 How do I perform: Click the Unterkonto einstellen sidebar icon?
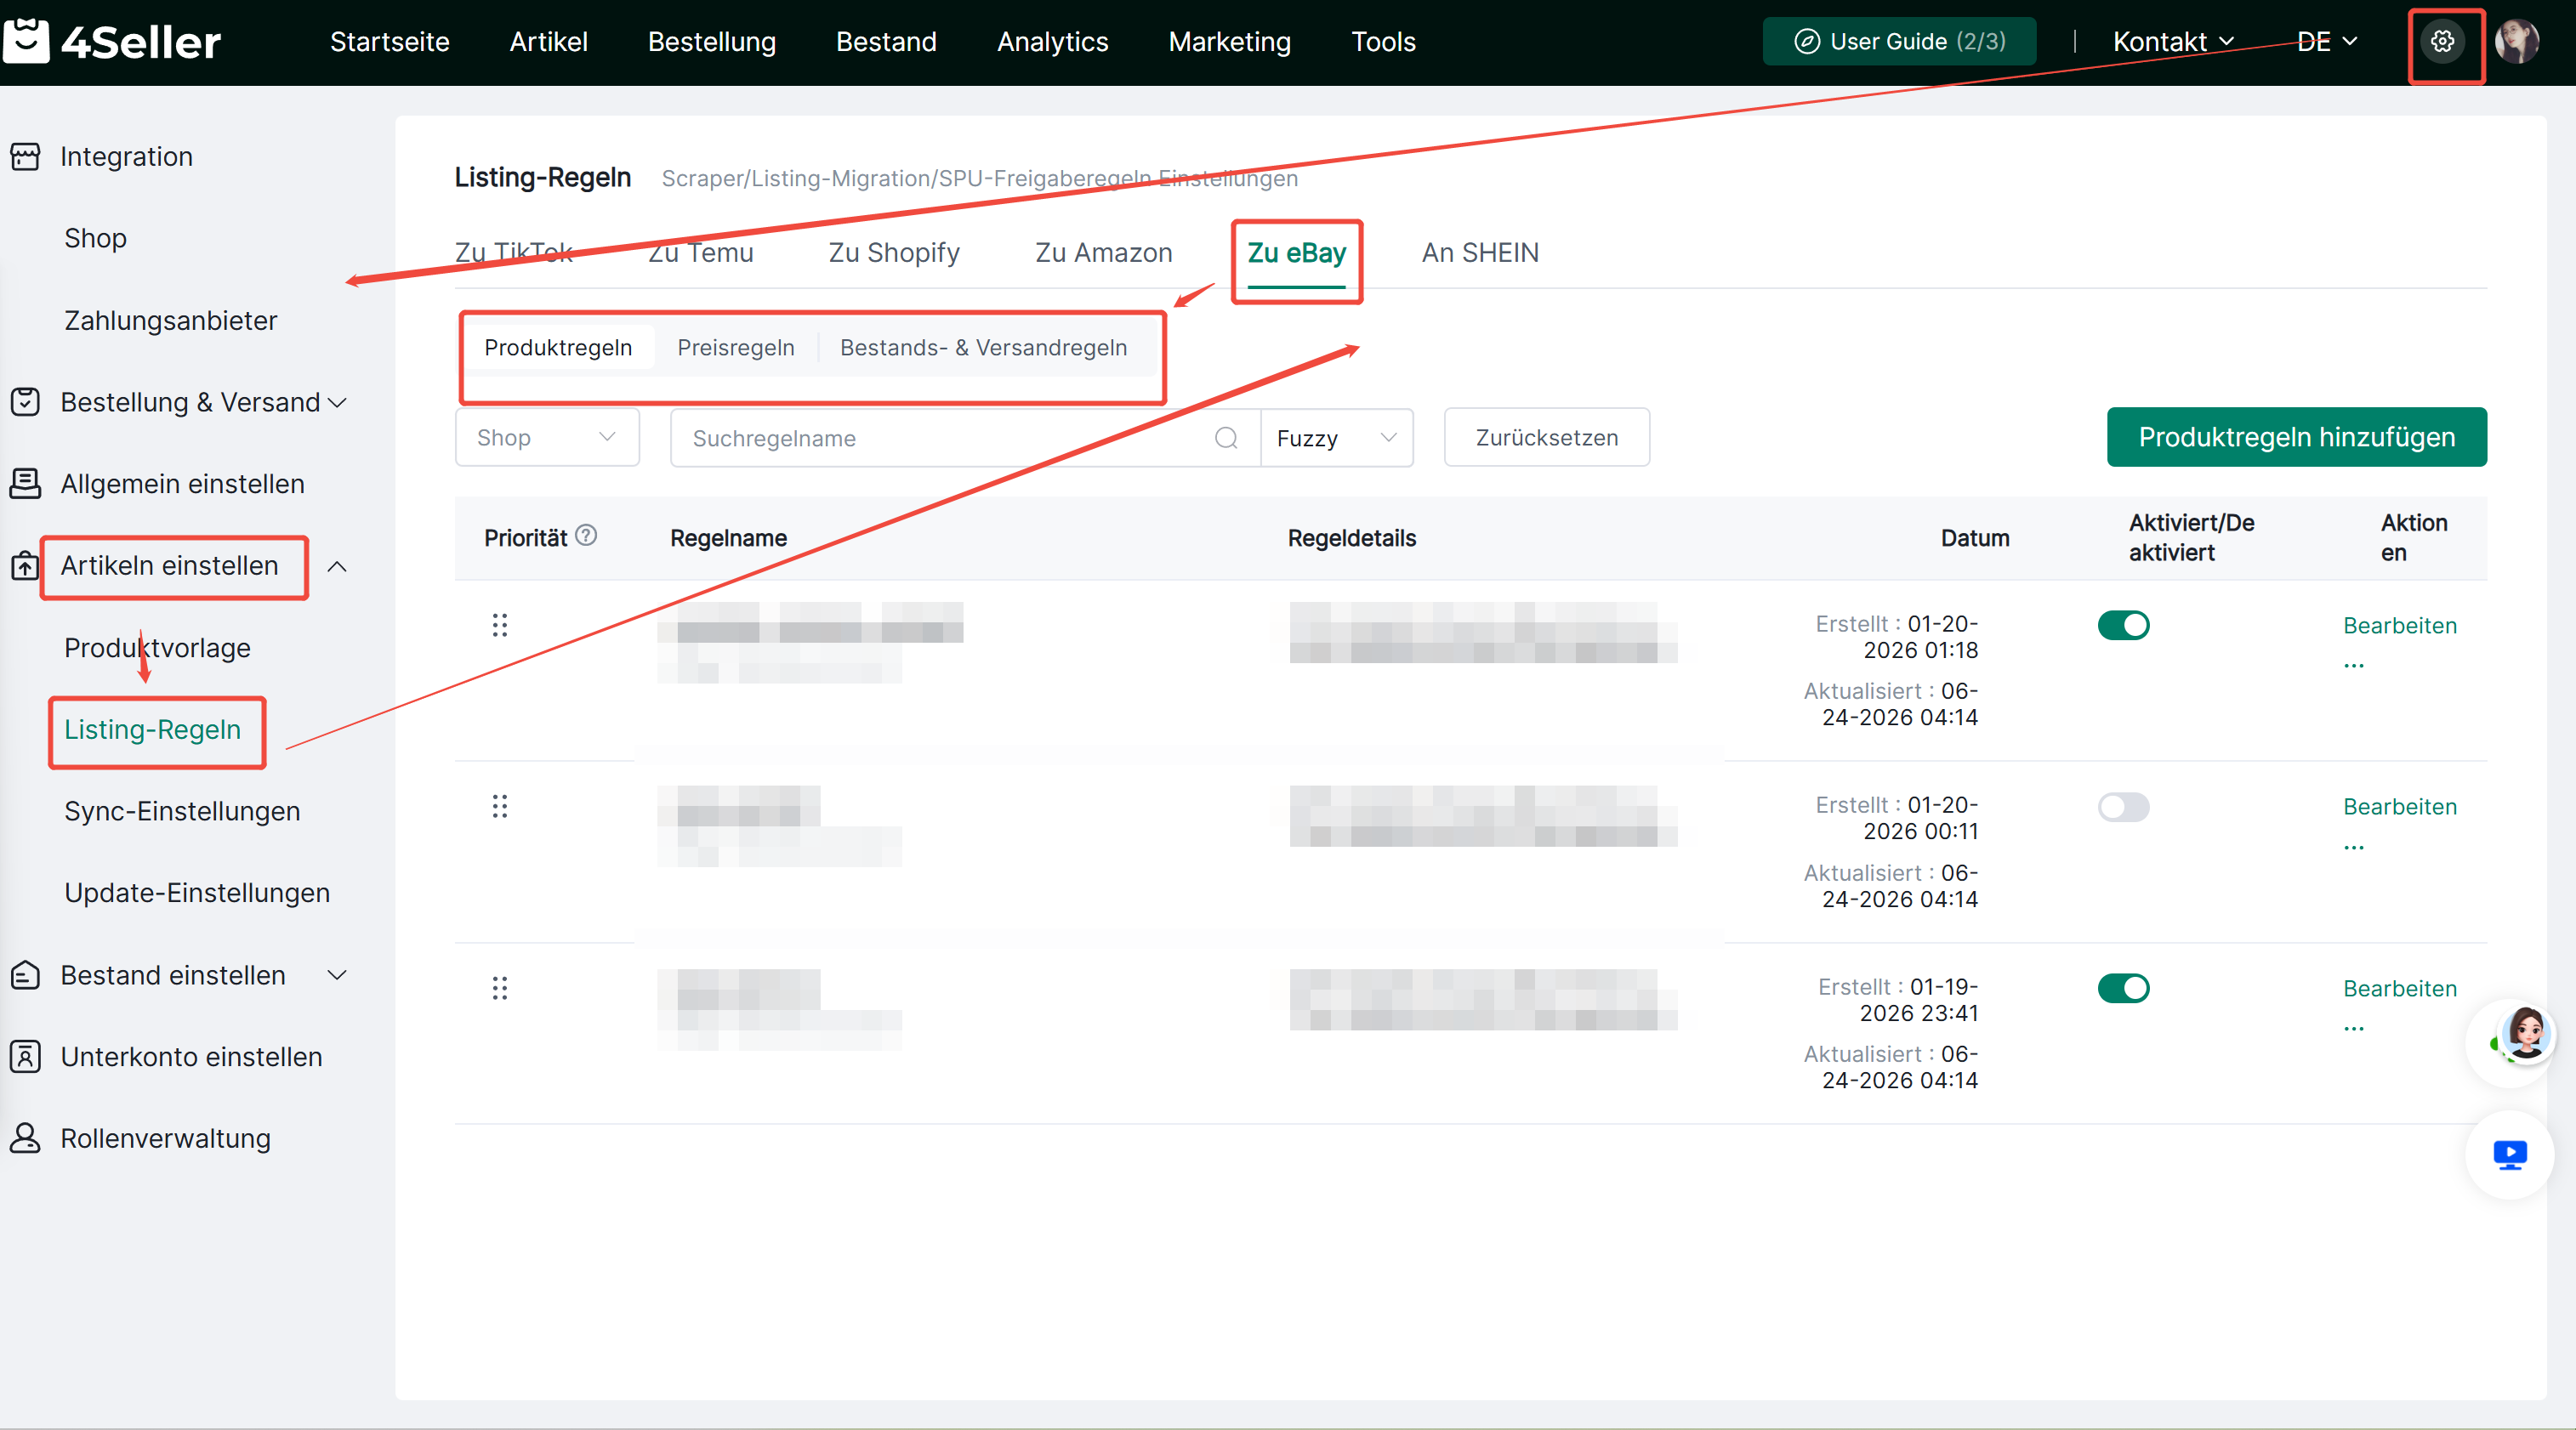(25, 1057)
